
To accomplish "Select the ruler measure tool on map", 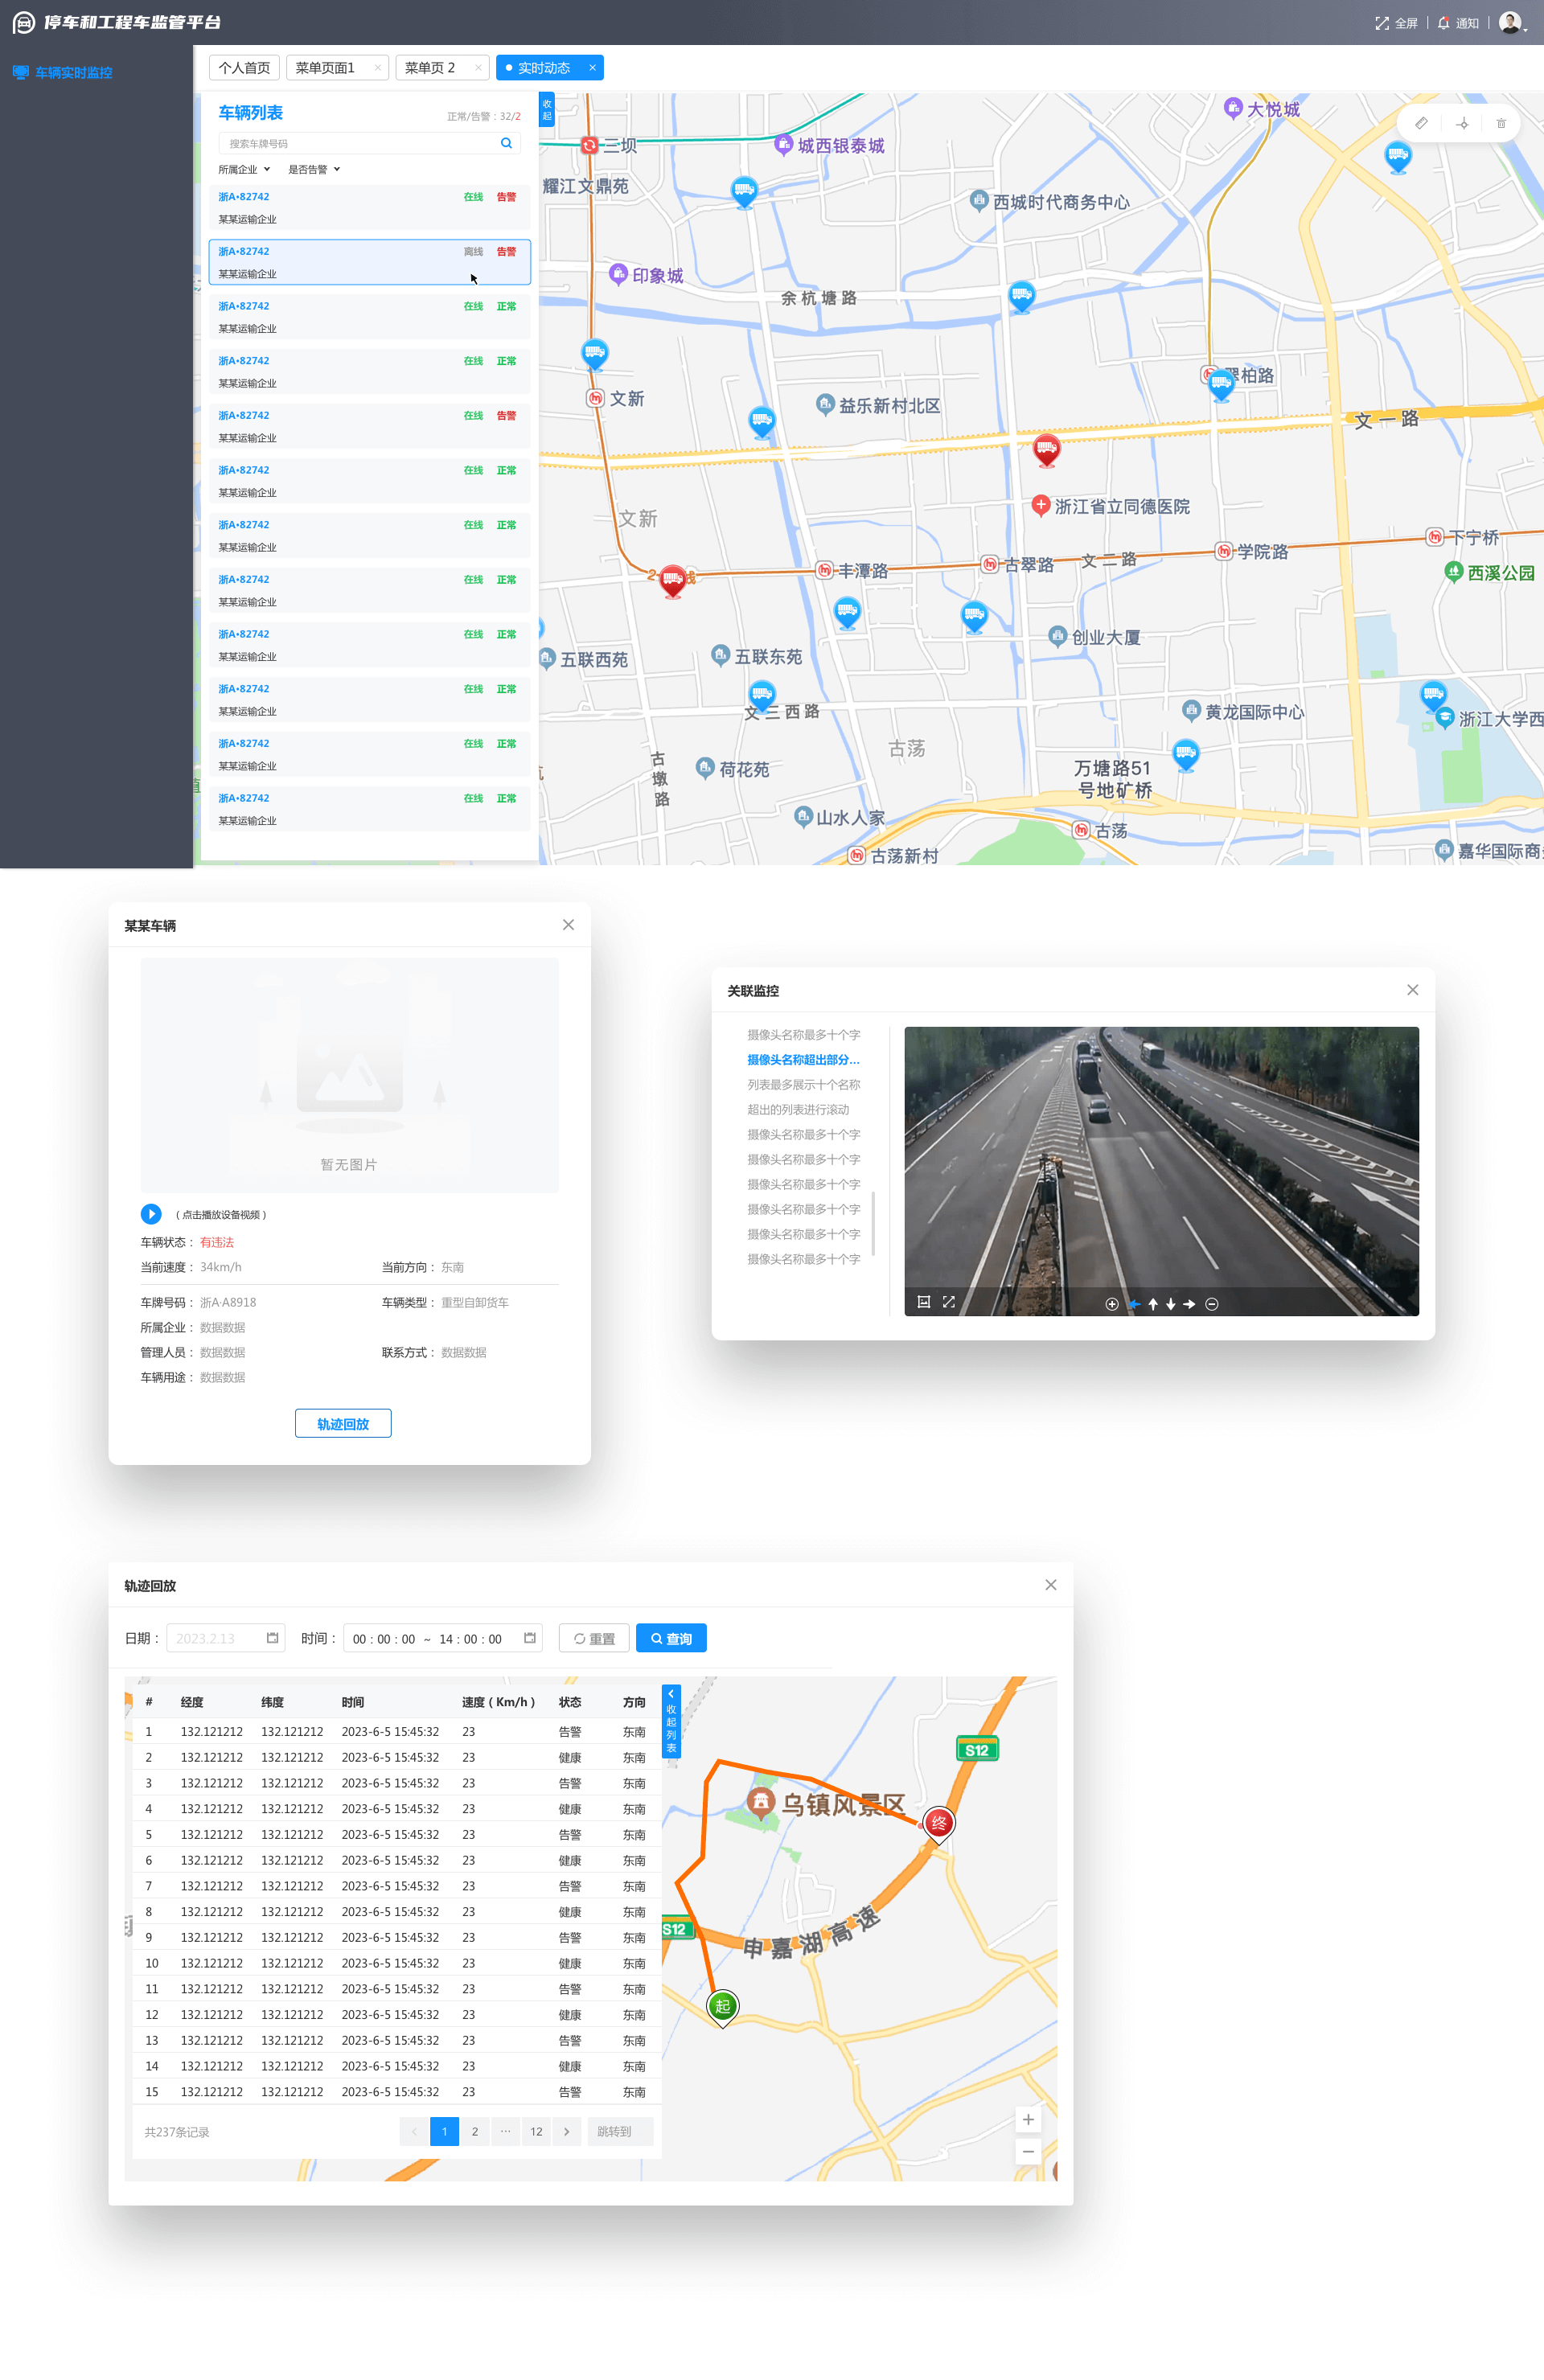I will point(1421,123).
